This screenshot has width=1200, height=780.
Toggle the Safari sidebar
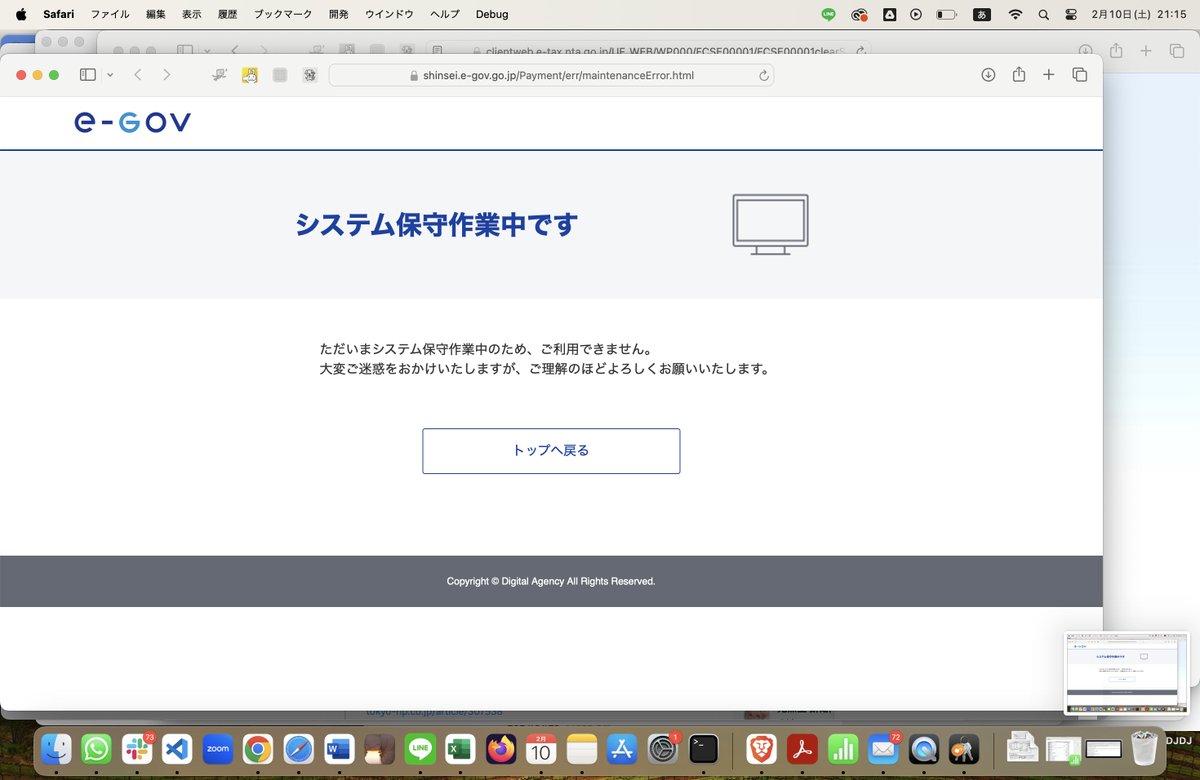(88, 75)
